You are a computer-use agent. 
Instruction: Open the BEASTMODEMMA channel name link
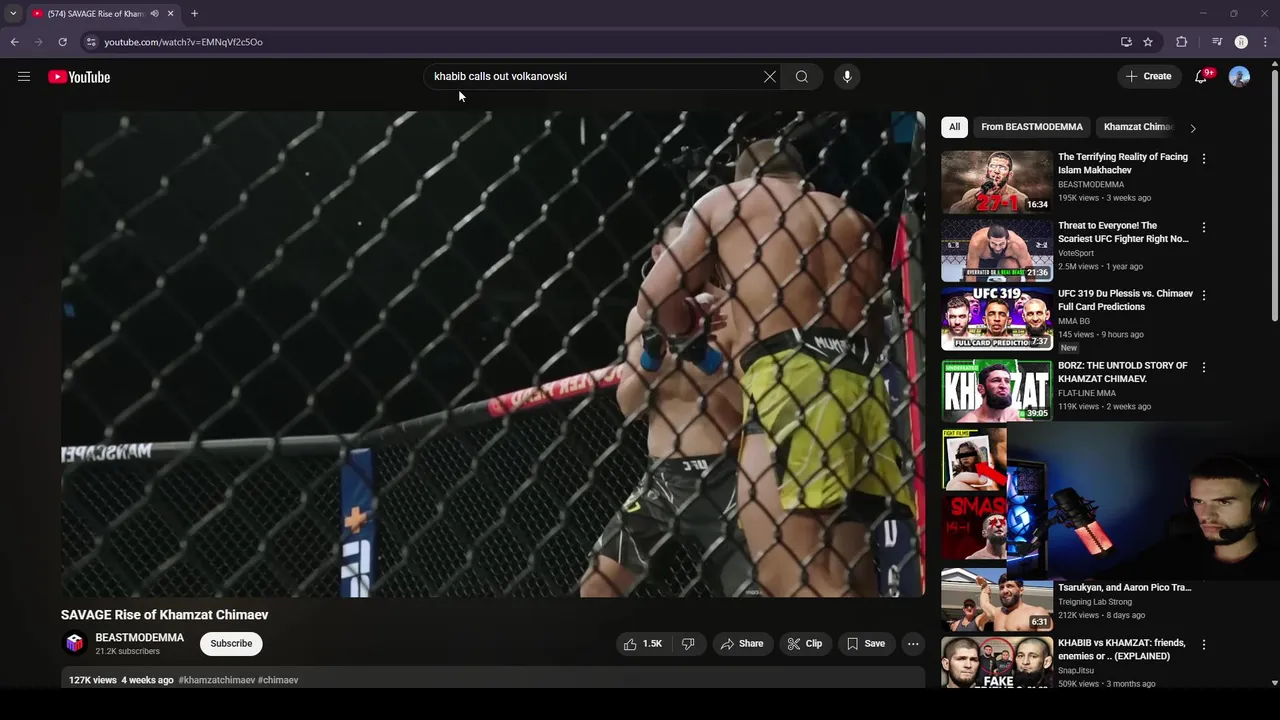pyautogui.click(x=140, y=638)
